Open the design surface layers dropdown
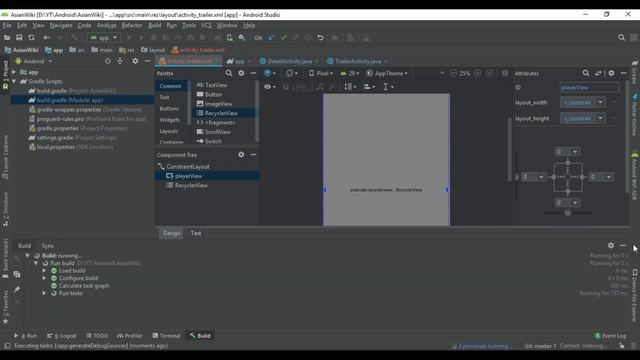Viewport: 640px width, 360px height. click(269, 73)
